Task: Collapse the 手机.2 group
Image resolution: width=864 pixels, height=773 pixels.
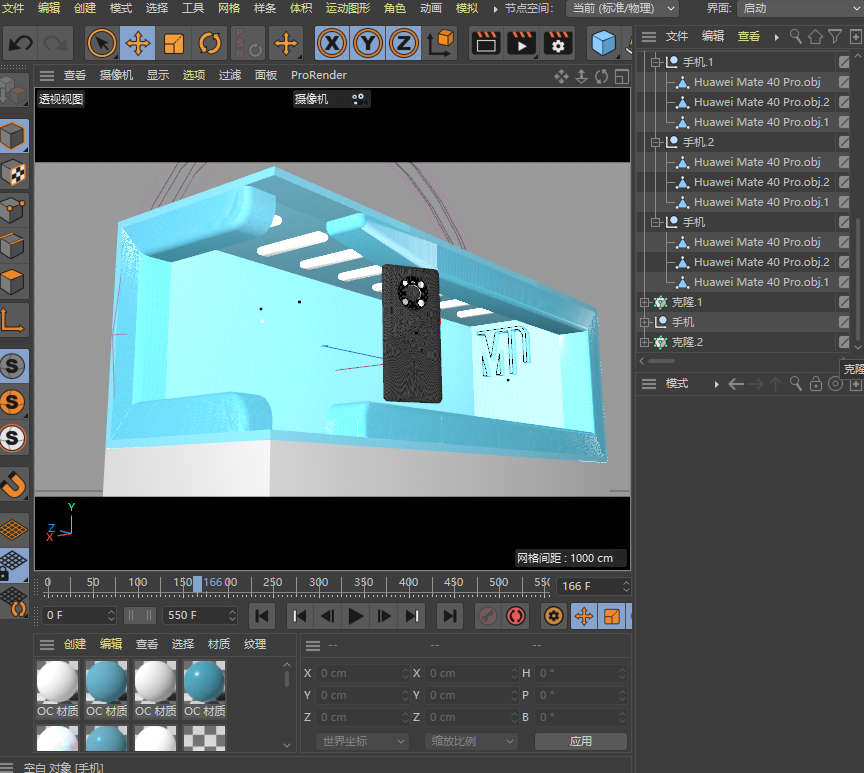Action: pyautogui.click(x=657, y=142)
